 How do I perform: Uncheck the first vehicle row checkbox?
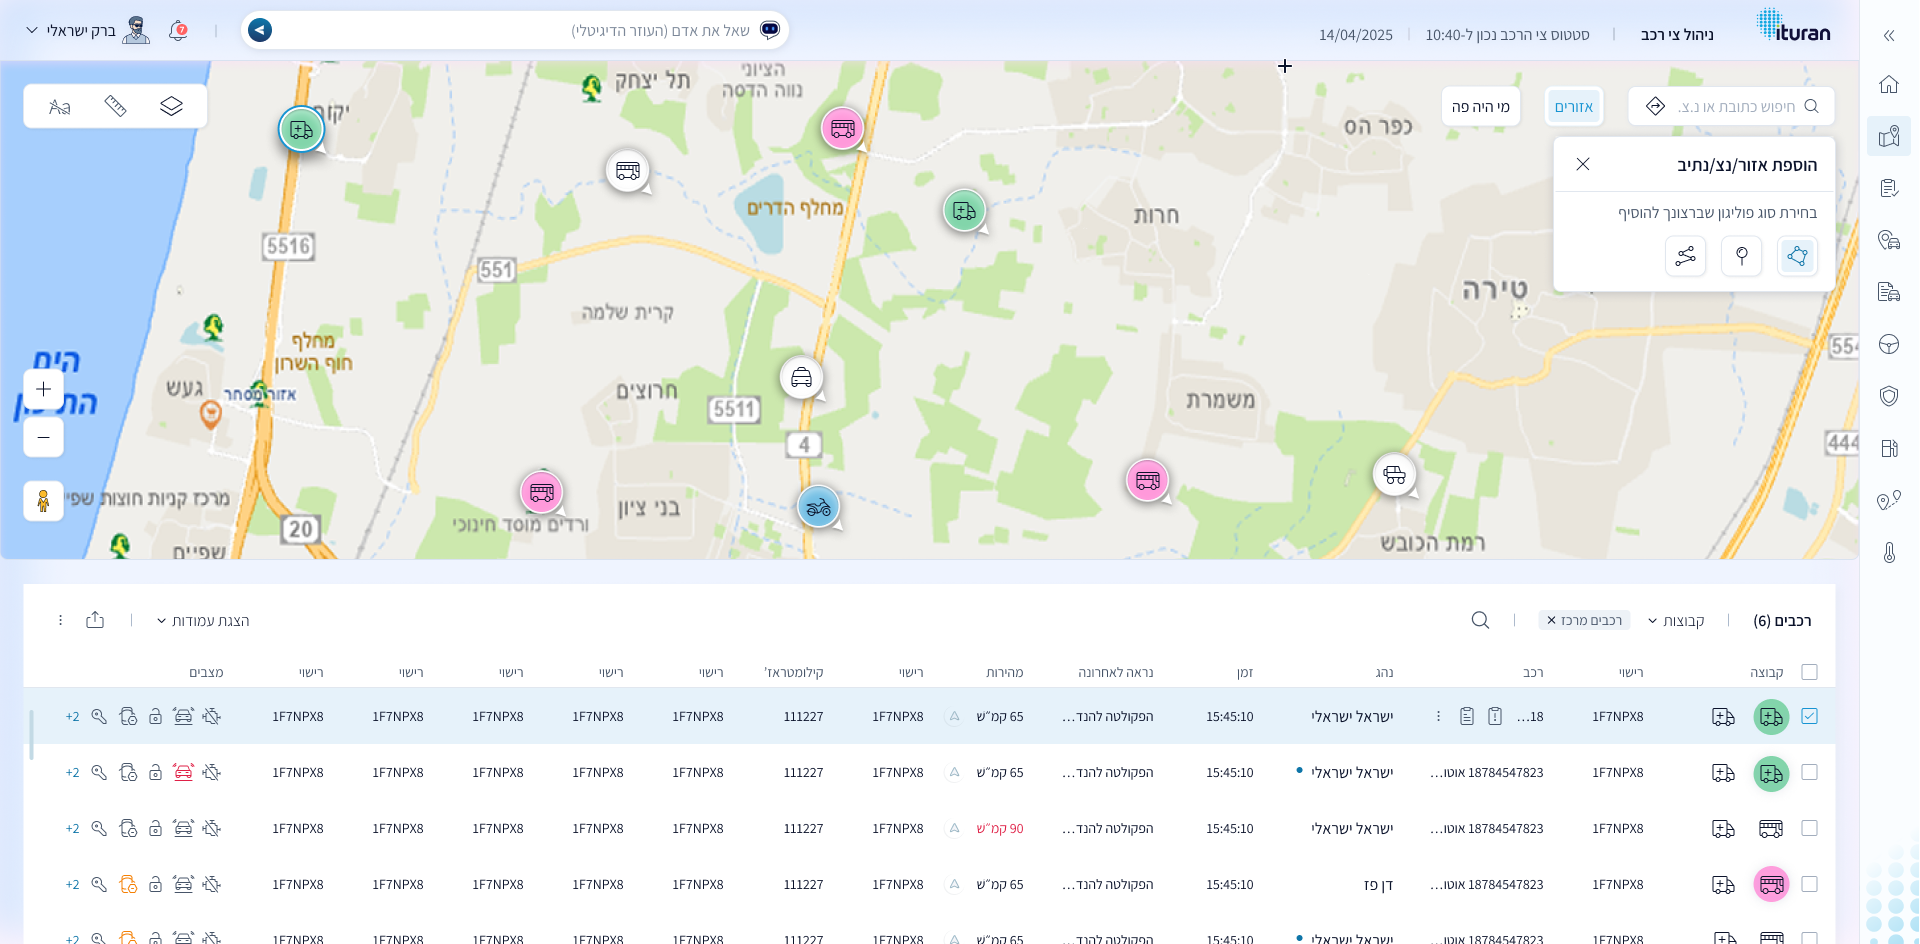click(x=1809, y=716)
